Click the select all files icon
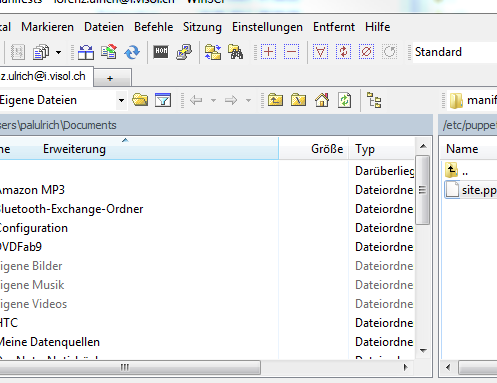Image resolution: width=497 pixels, height=383 pixels. coord(320,52)
